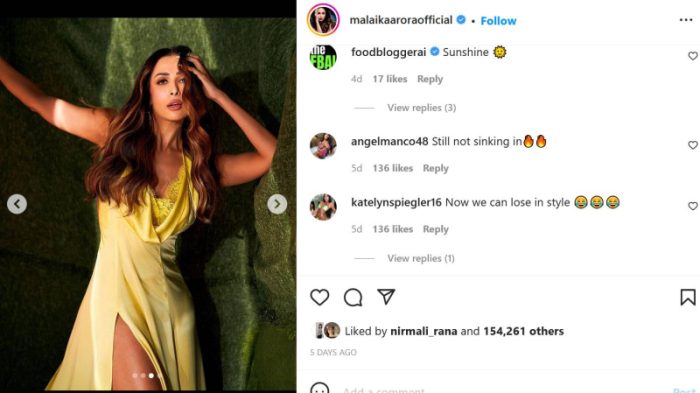Reply to angelmanco48's comment
The image size is (700, 393).
pyautogui.click(x=435, y=168)
